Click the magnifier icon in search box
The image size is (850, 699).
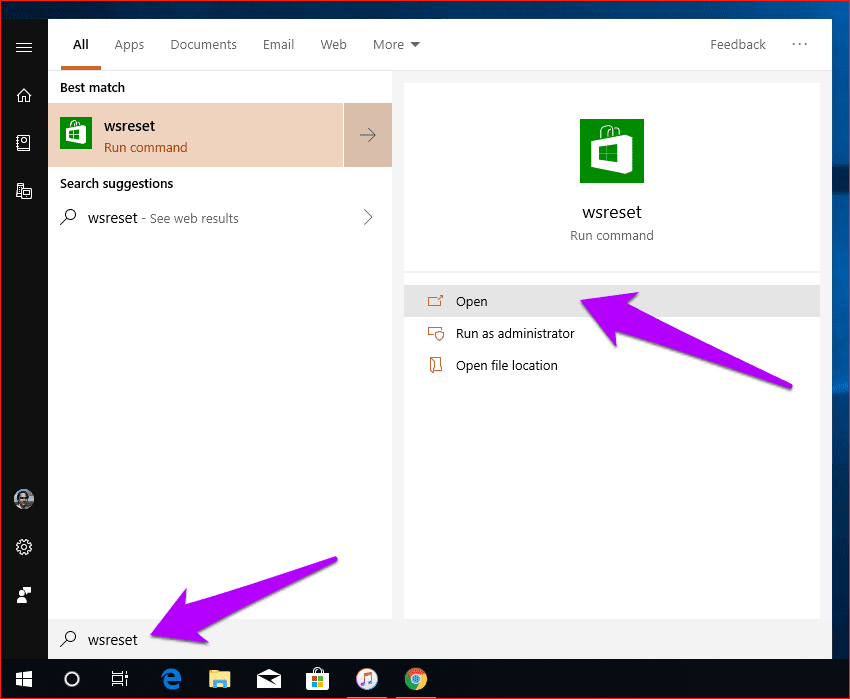point(68,639)
